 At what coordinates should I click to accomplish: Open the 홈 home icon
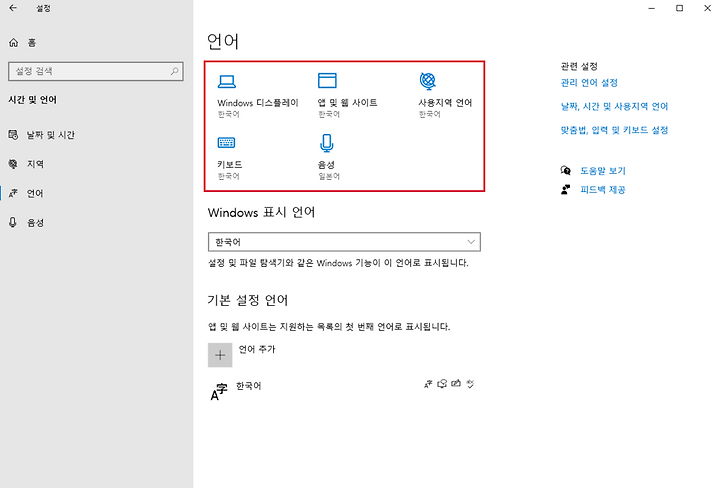click(x=14, y=43)
